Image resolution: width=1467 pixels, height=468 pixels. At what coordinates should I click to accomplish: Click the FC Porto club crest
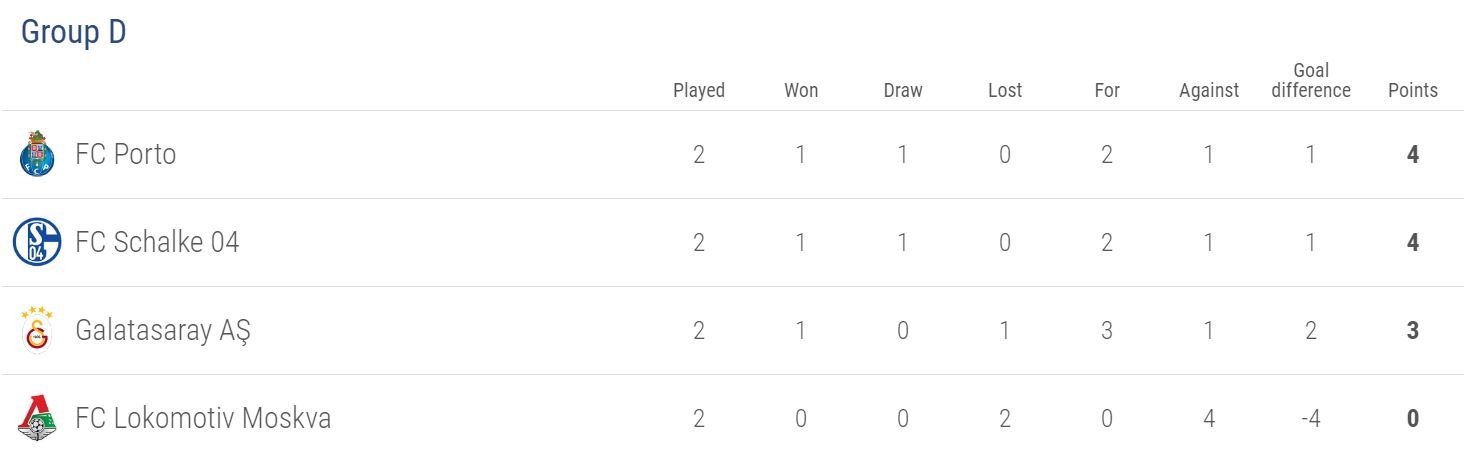coord(37,155)
